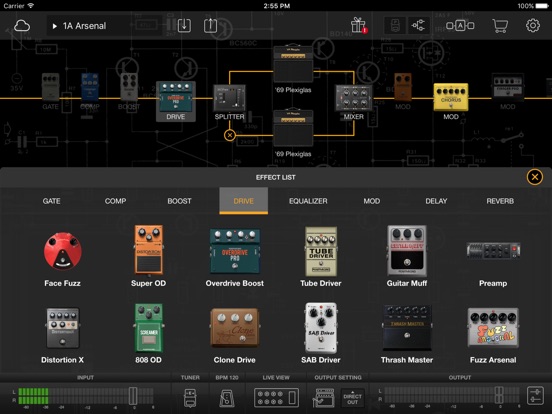Screen dimensions: 552x414
Task: Switch to the EQUALIZER tab
Action: click(308, 201)
